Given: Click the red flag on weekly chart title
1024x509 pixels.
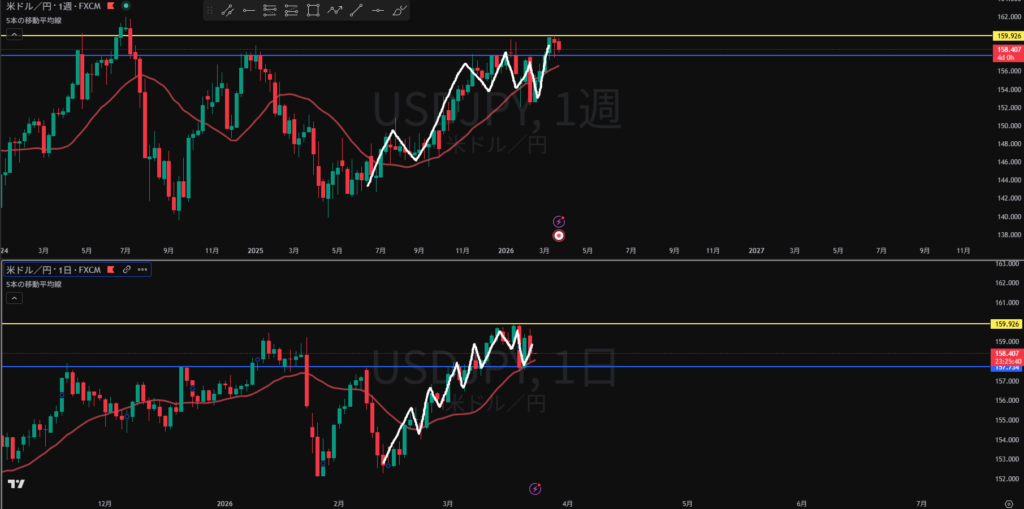Looking at the screenshot, I should [x=111, y=6].
